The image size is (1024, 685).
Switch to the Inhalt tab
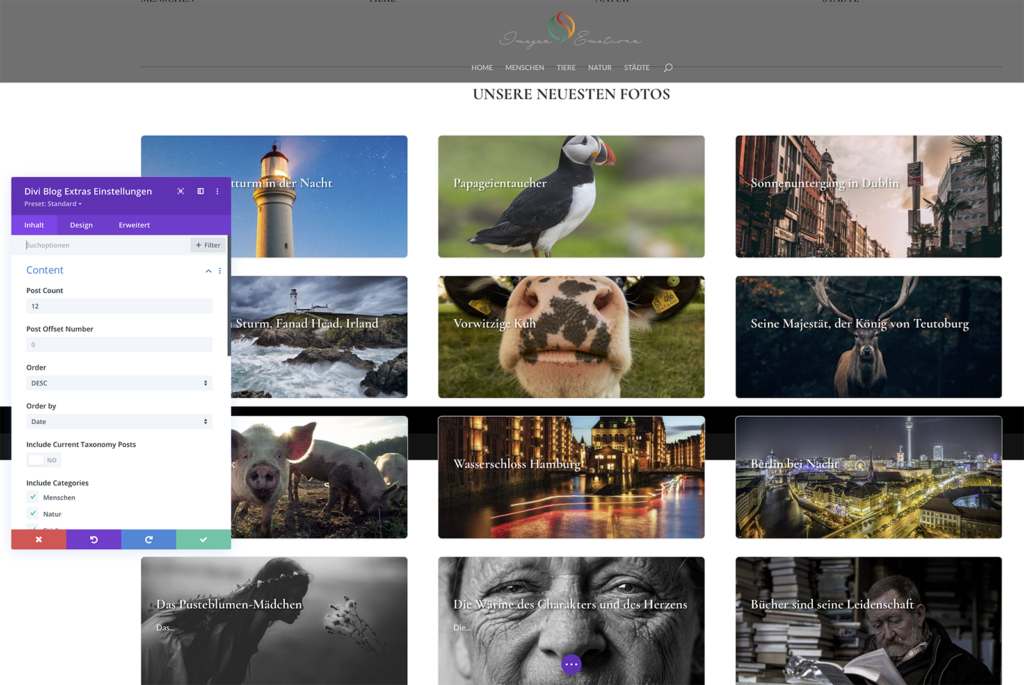coord(34,225)
